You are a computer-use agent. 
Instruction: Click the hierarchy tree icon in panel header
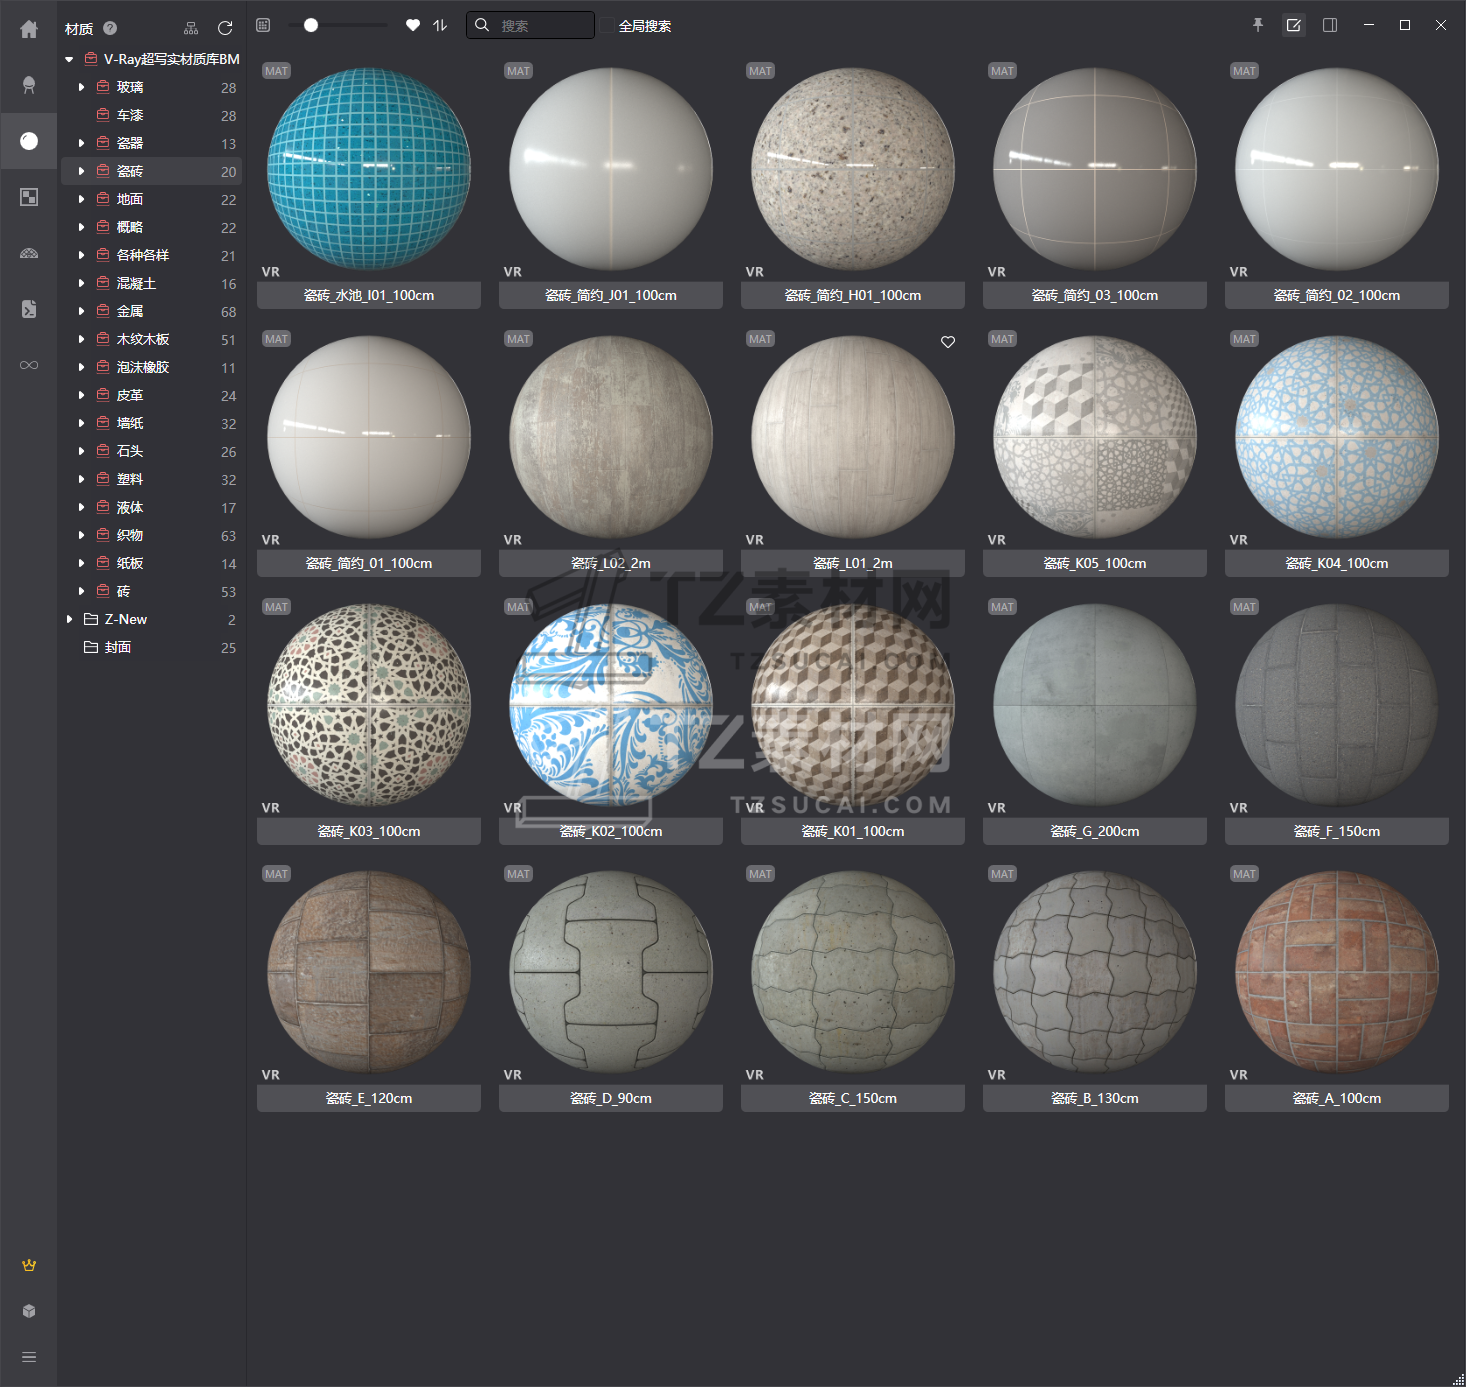point(191,28)
